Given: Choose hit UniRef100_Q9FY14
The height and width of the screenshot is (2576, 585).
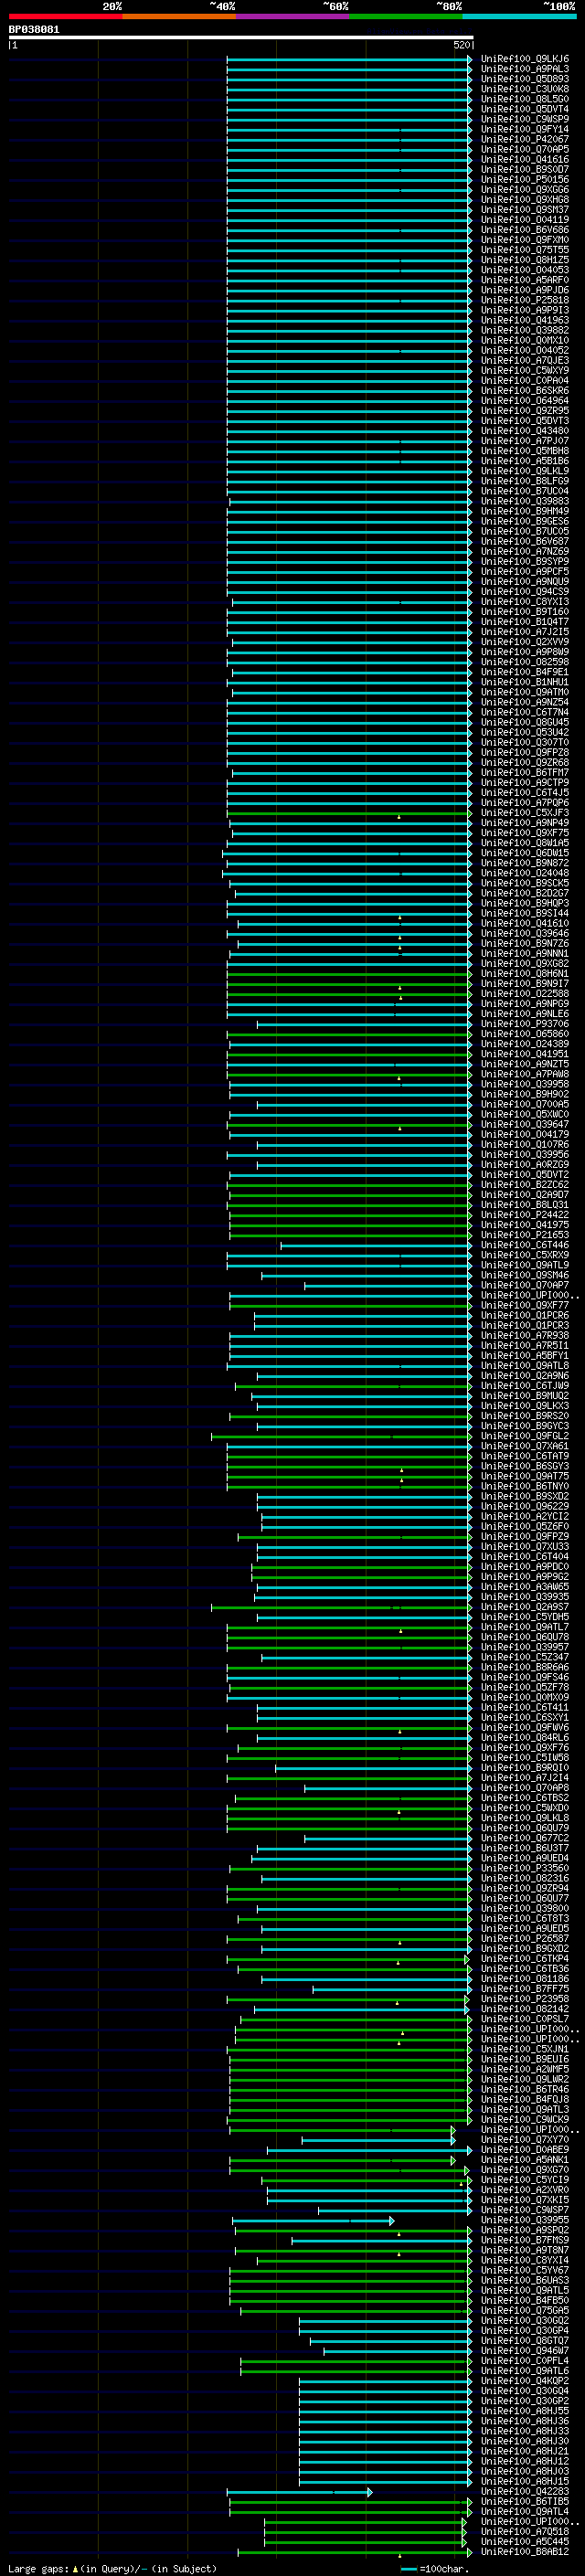Looking at the screenshot, I should click(525, 129).
